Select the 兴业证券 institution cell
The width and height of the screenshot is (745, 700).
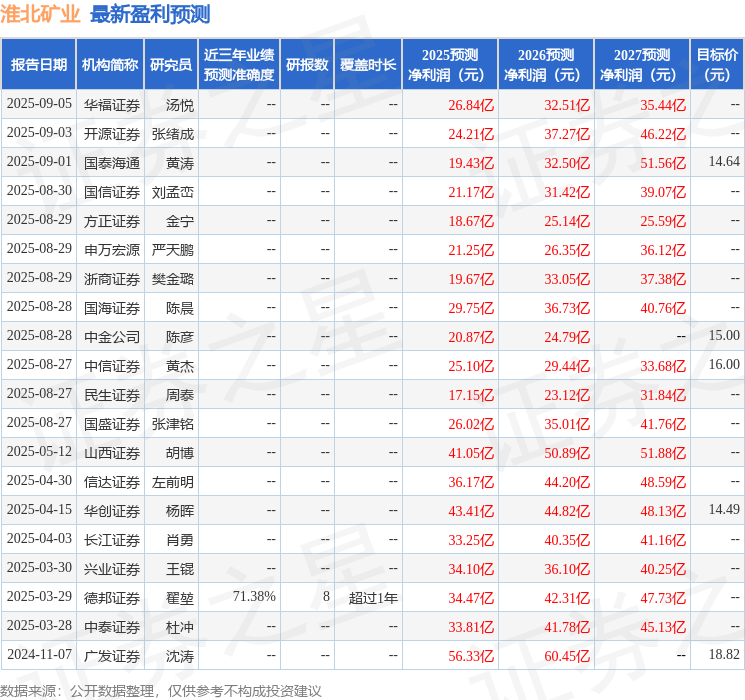click(112, 569)
